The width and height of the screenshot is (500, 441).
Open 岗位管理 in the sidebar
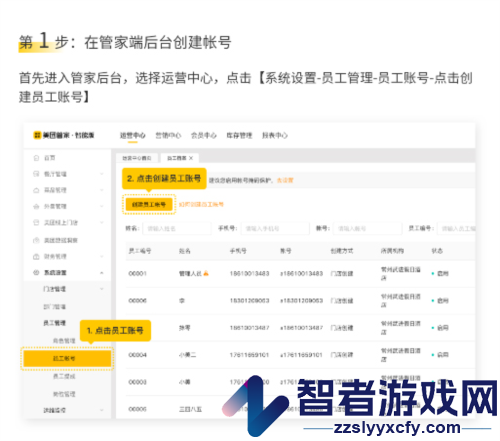64,394
